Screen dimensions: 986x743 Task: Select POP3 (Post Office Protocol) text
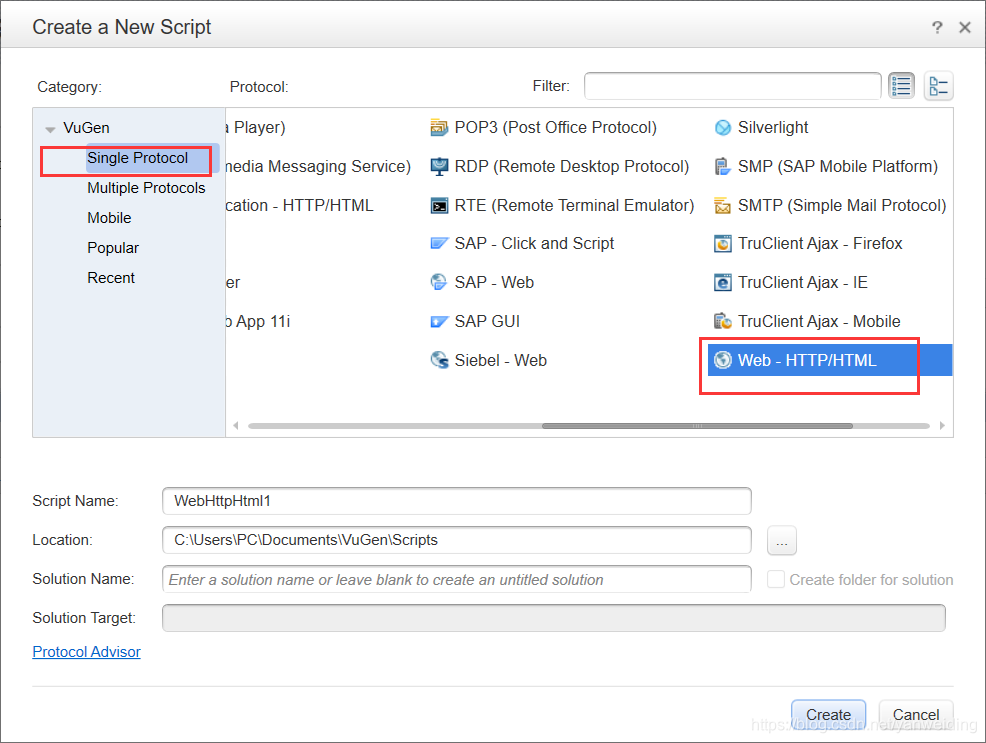point(555,128)
